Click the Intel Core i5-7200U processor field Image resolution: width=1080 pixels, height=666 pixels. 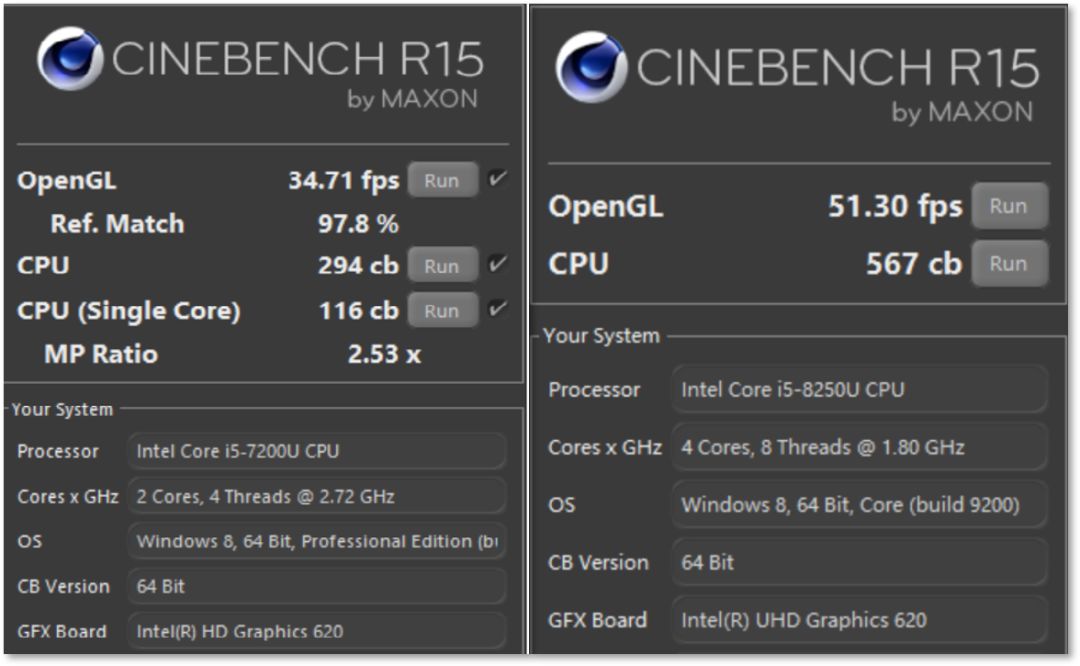[x=317, y=451]
